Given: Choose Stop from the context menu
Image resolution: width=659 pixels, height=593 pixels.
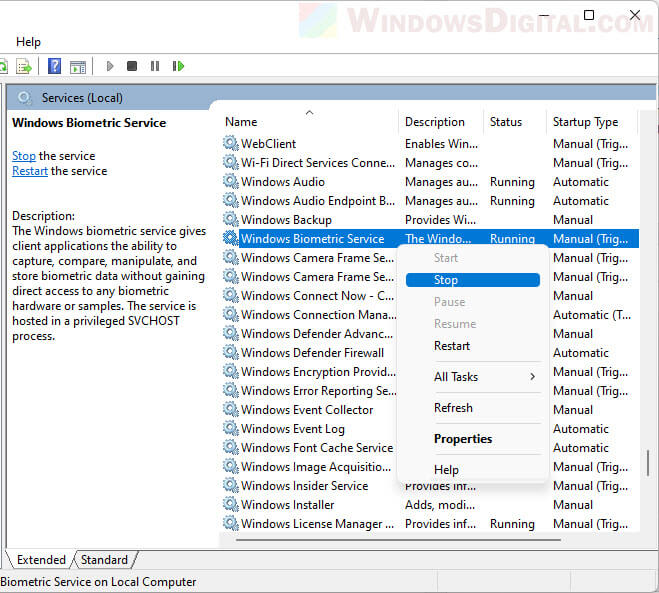Looking at the screenshot, I should (x=472, y=280).
